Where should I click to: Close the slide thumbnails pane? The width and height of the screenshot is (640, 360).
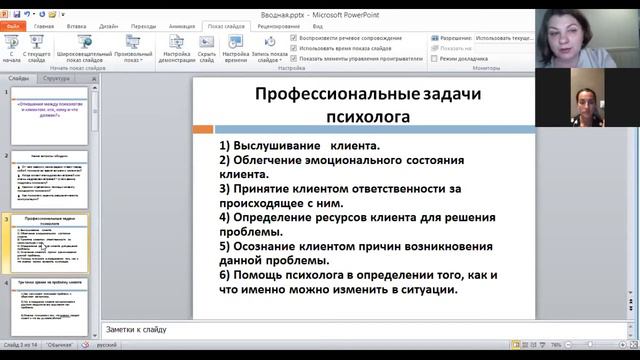pyautogui.click(x=94, y=78)
